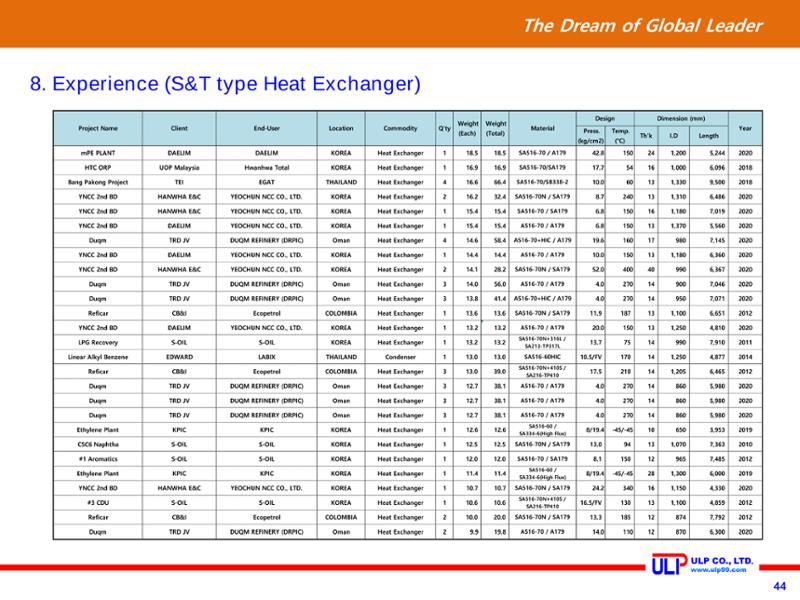Click the 'Weight (Total)' column header

(495, 129)
